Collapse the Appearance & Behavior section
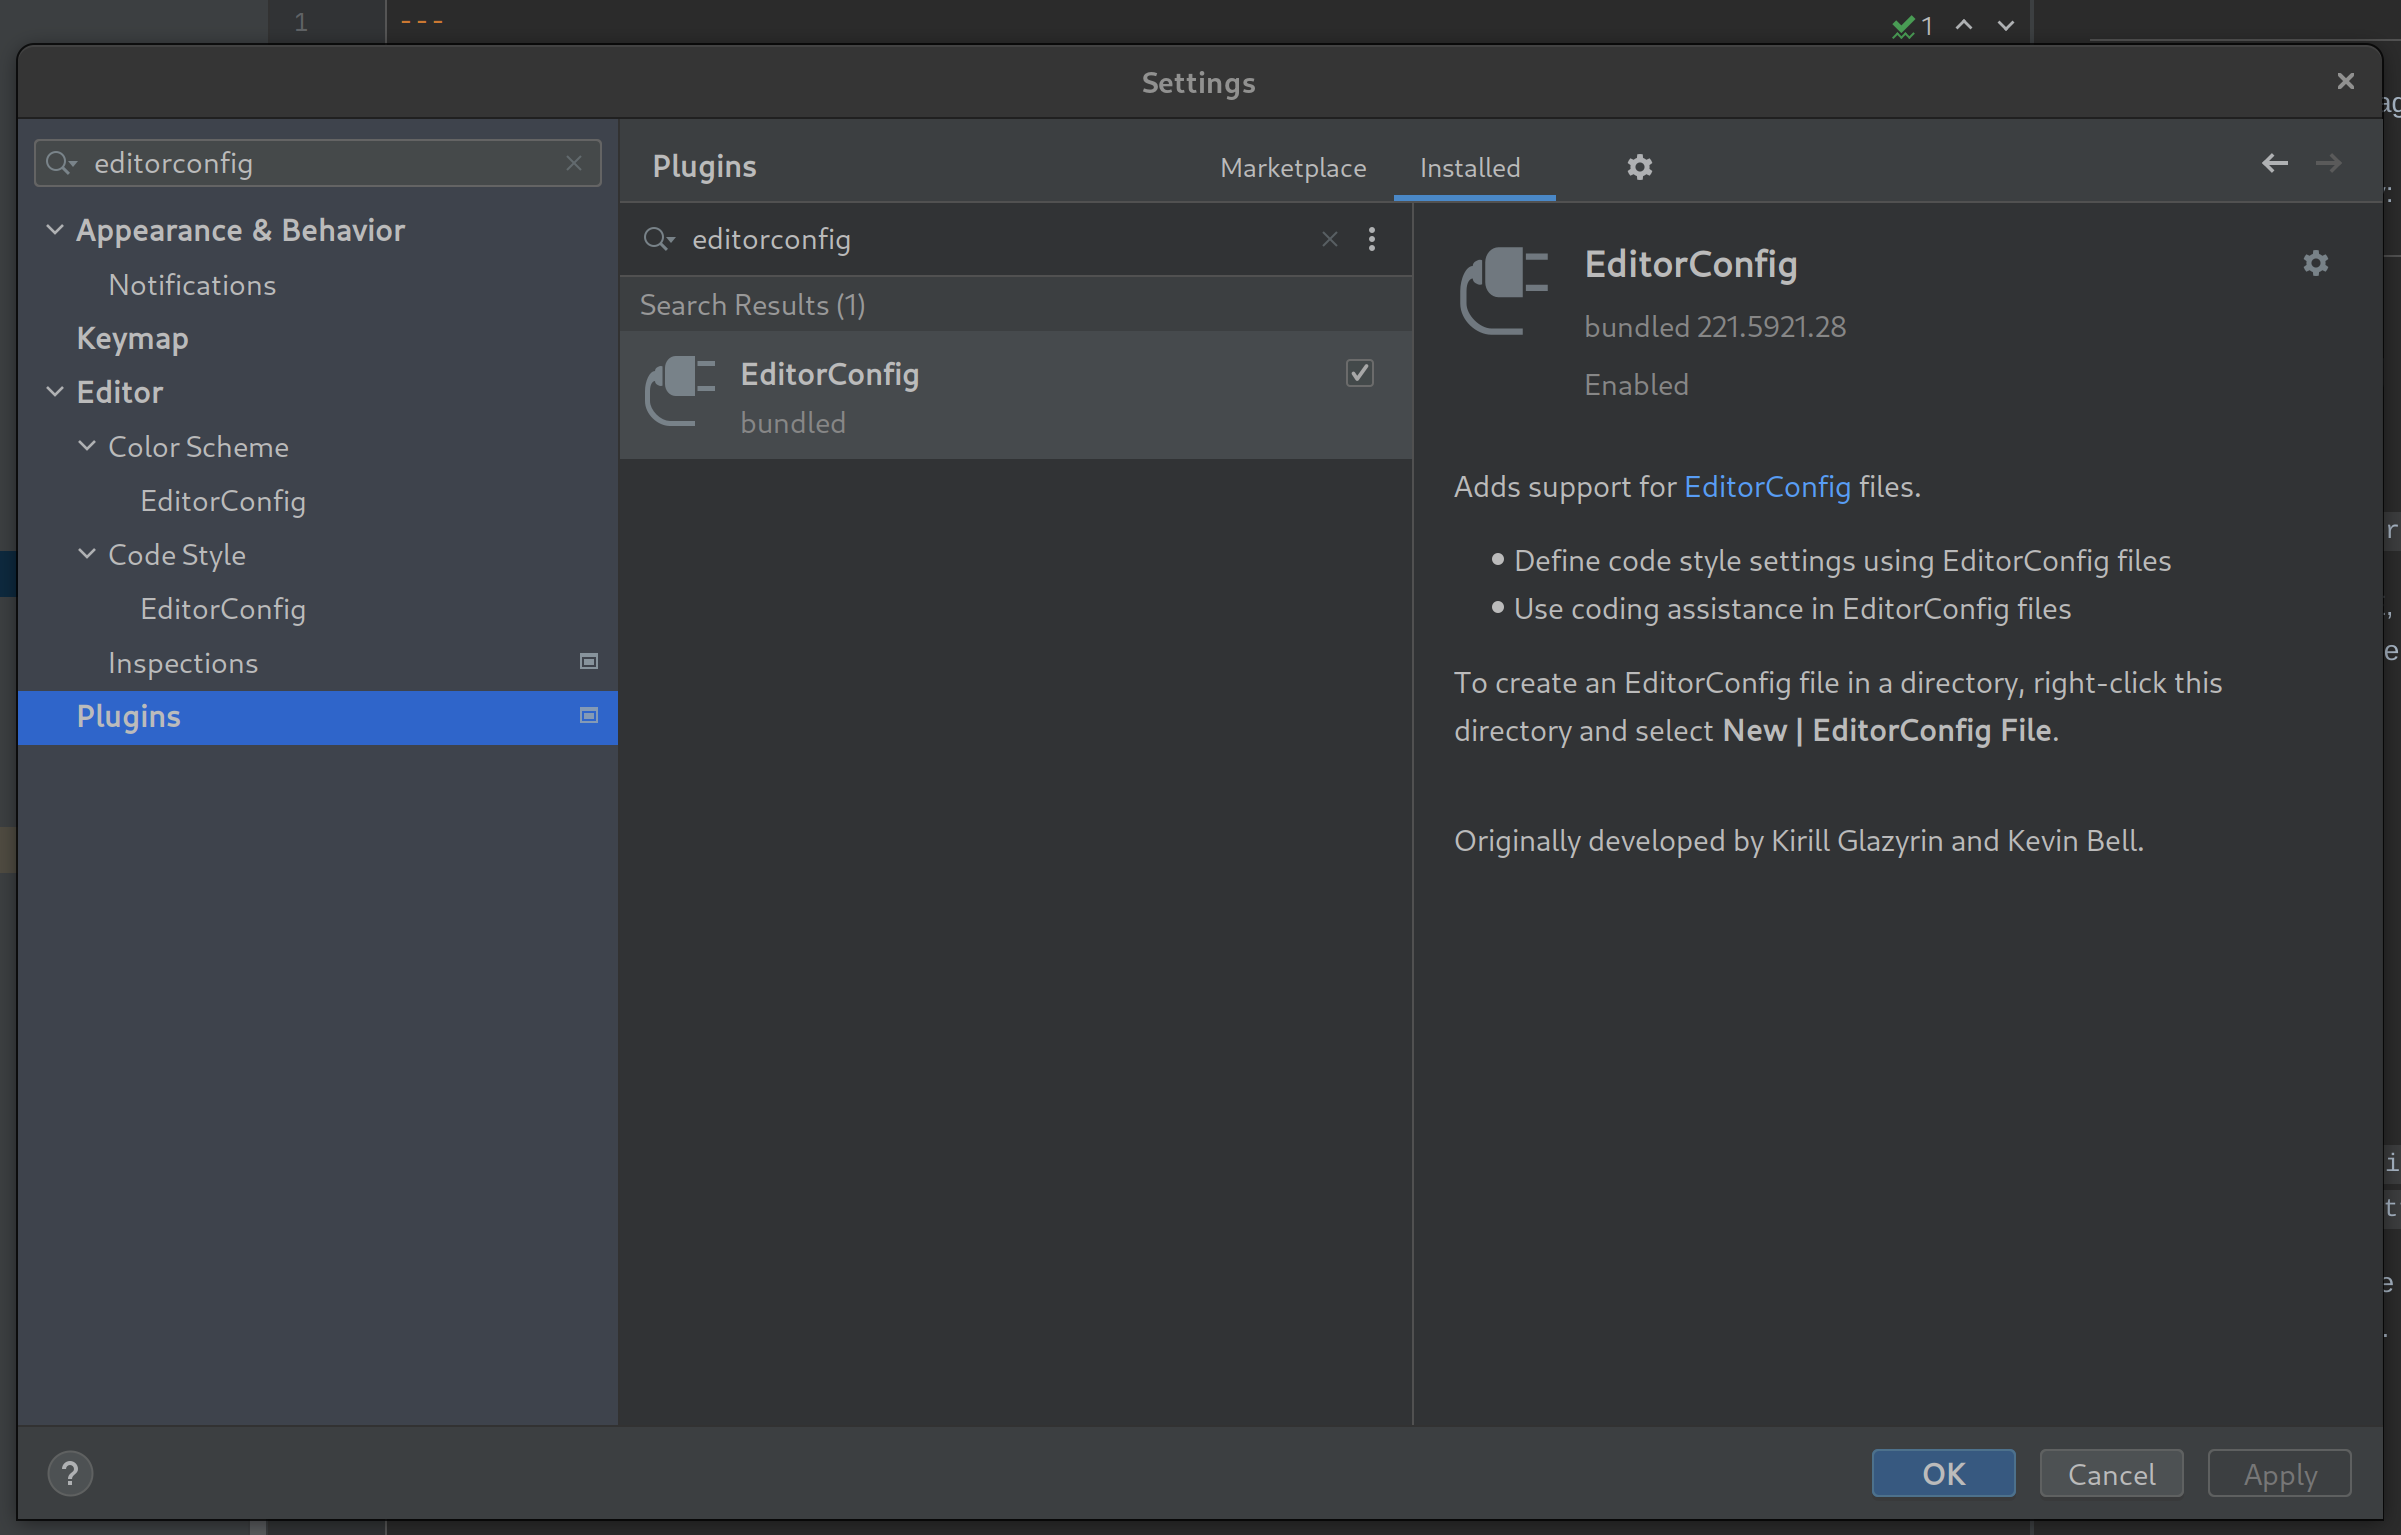The width and height of the screenshot is (2401, 1535). coord(55,230)
